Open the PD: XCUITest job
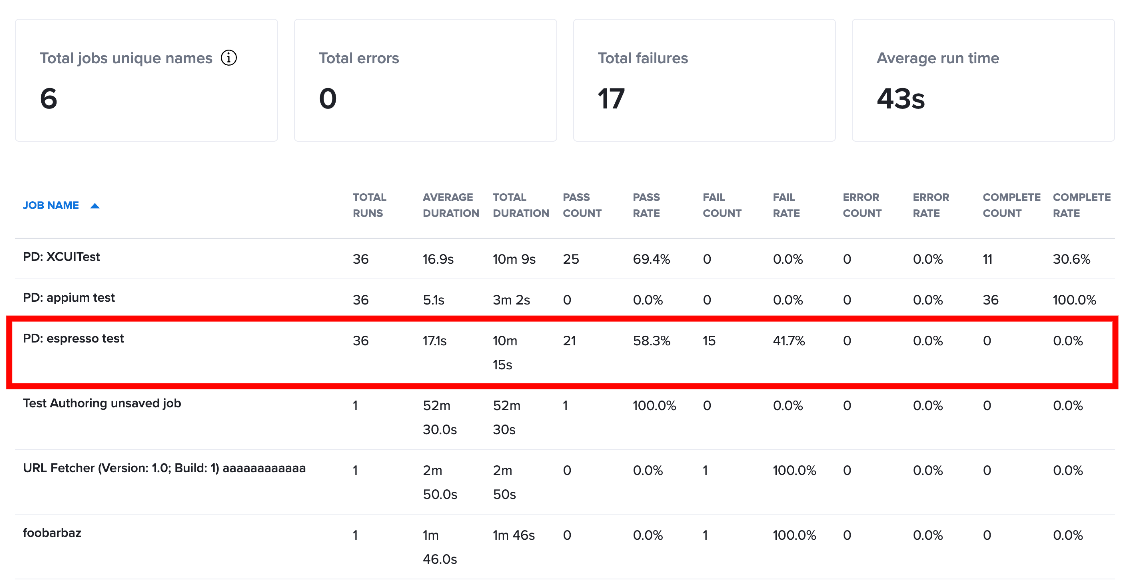Image resolution: width=1131 pixels, height=580 pixels. pos(61,257)
